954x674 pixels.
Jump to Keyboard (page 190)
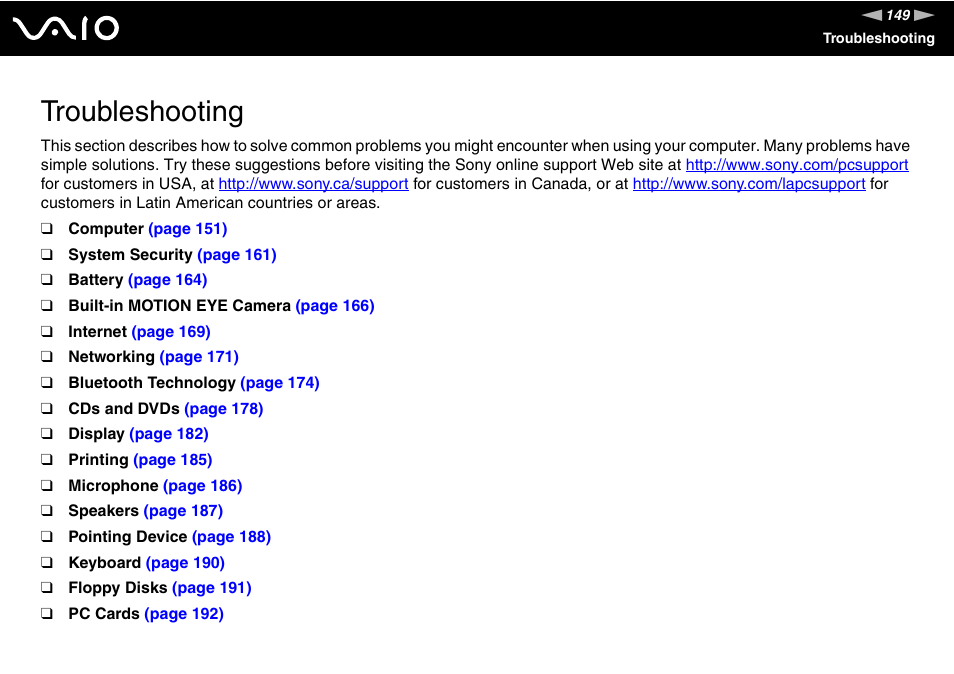[x=186, y=563]
